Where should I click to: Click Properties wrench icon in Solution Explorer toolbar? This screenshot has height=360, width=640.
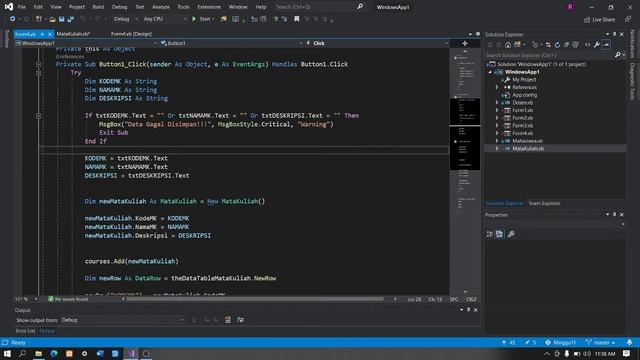(x=597, y=45)
